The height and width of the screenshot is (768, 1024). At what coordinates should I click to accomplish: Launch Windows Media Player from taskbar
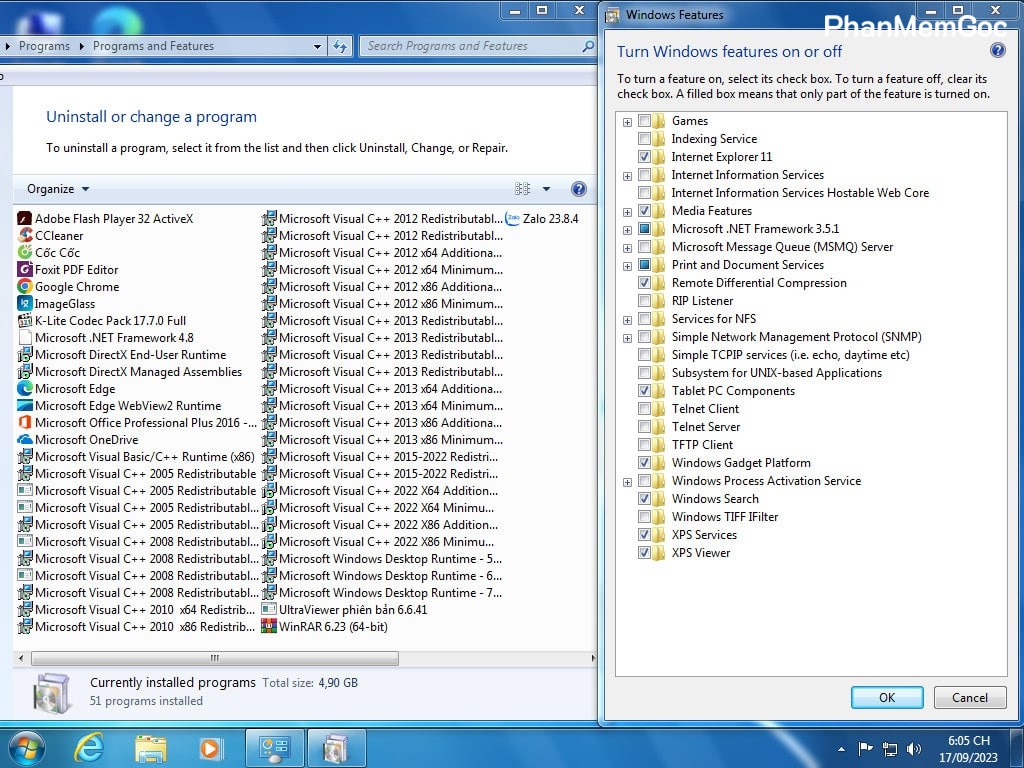[211, 748]
